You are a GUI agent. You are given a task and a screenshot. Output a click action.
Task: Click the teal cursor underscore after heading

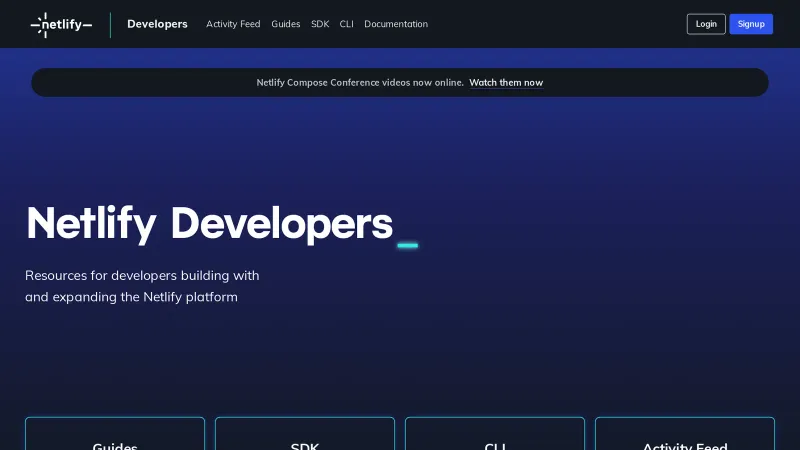(407, 244)
